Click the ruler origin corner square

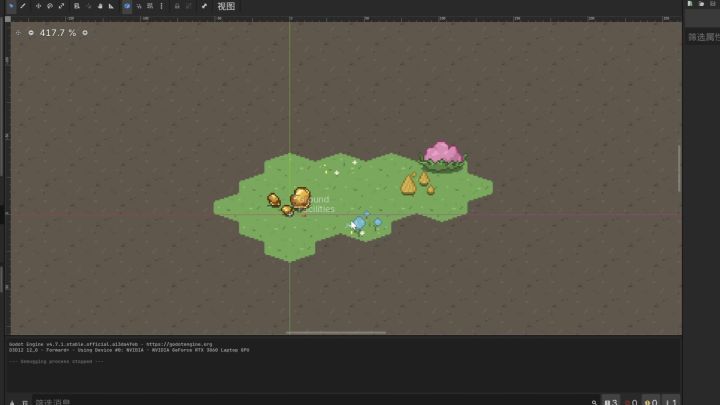8,19
